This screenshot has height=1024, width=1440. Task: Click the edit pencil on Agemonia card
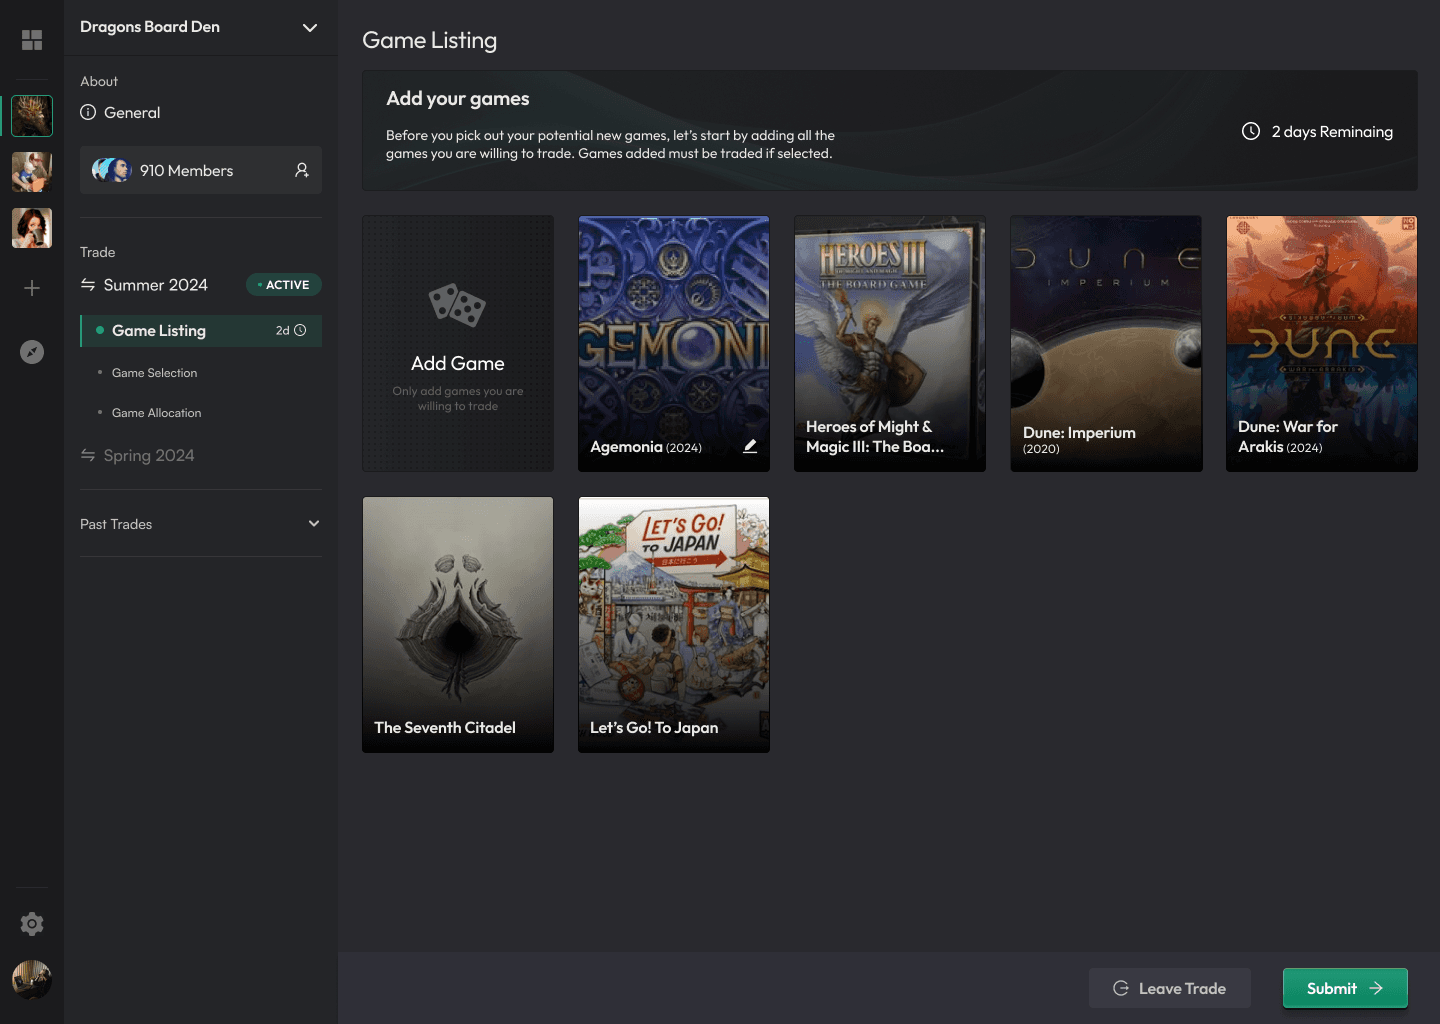[x=750, y=446]
